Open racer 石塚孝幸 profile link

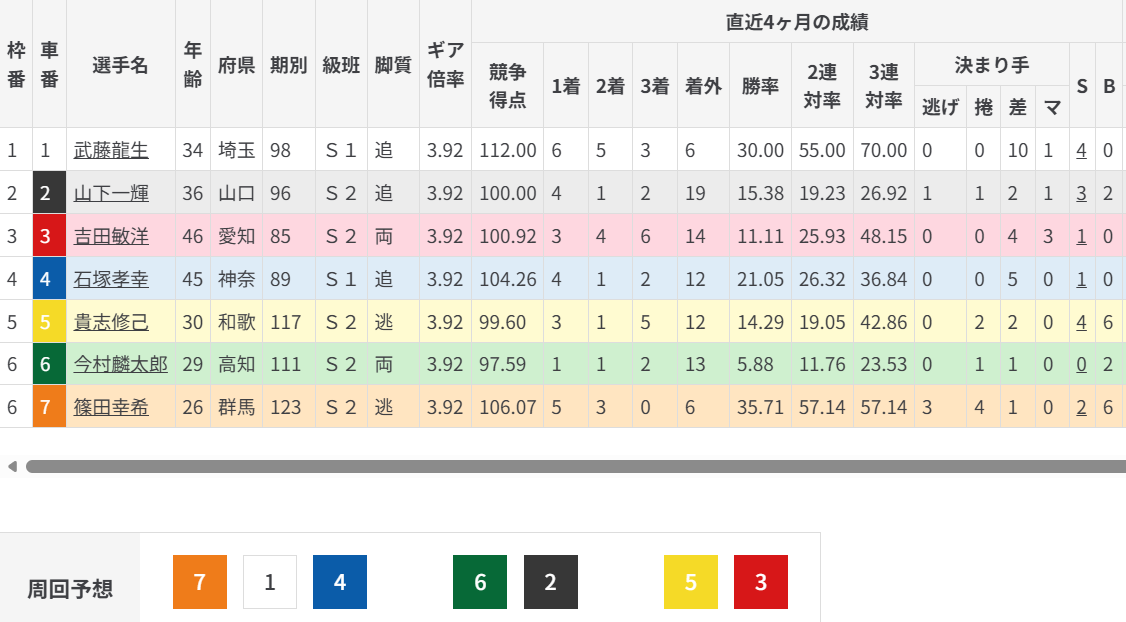(x=111, y=279)
